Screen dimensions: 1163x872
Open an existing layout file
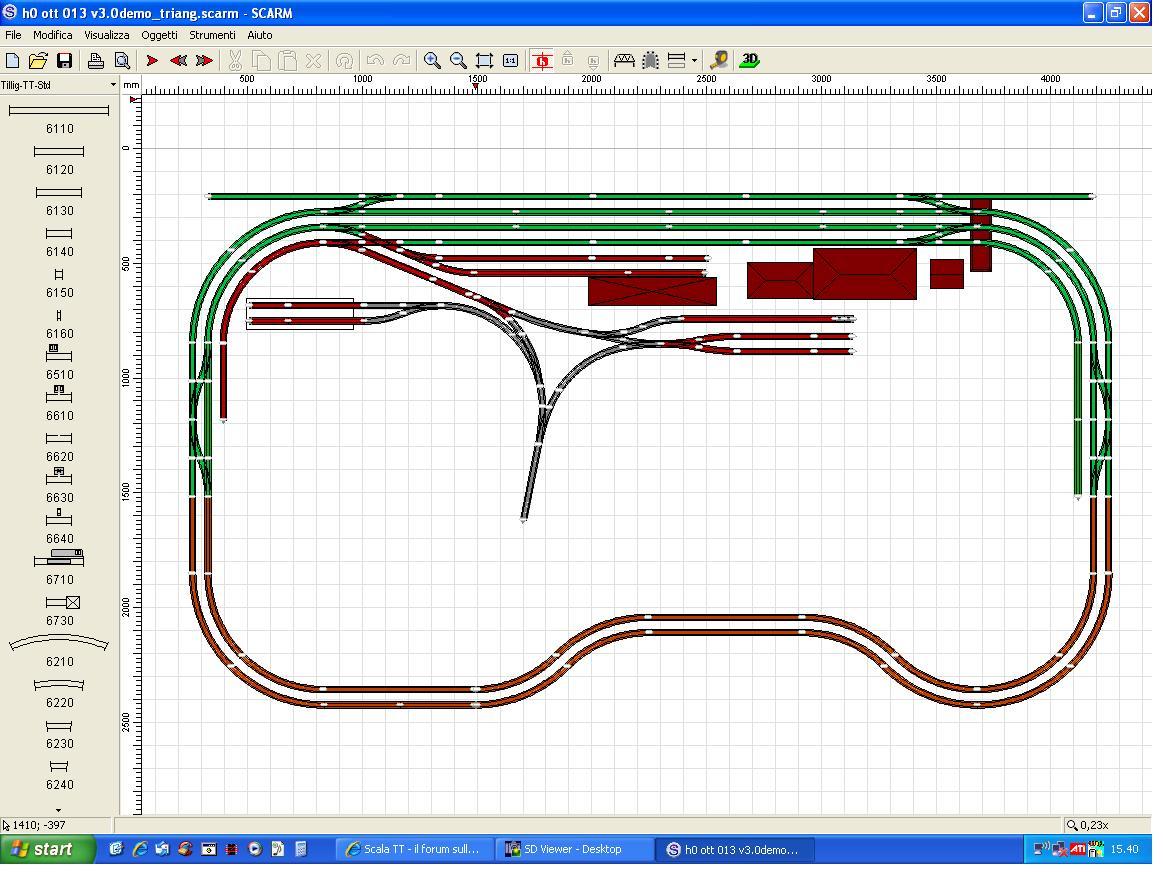click(38, 61)
